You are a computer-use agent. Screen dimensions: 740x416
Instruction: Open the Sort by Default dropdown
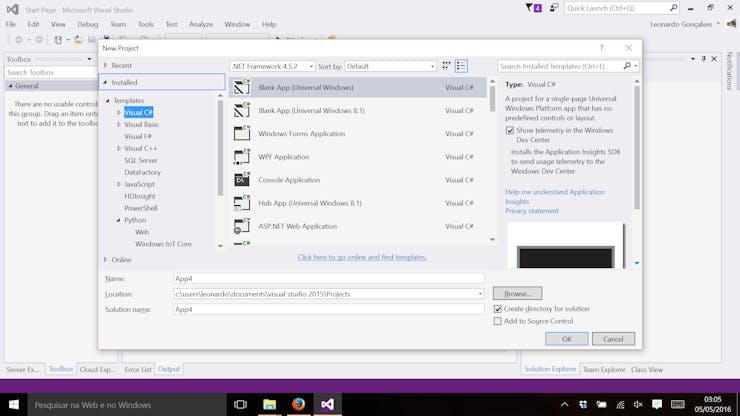(x=390, y=66)
